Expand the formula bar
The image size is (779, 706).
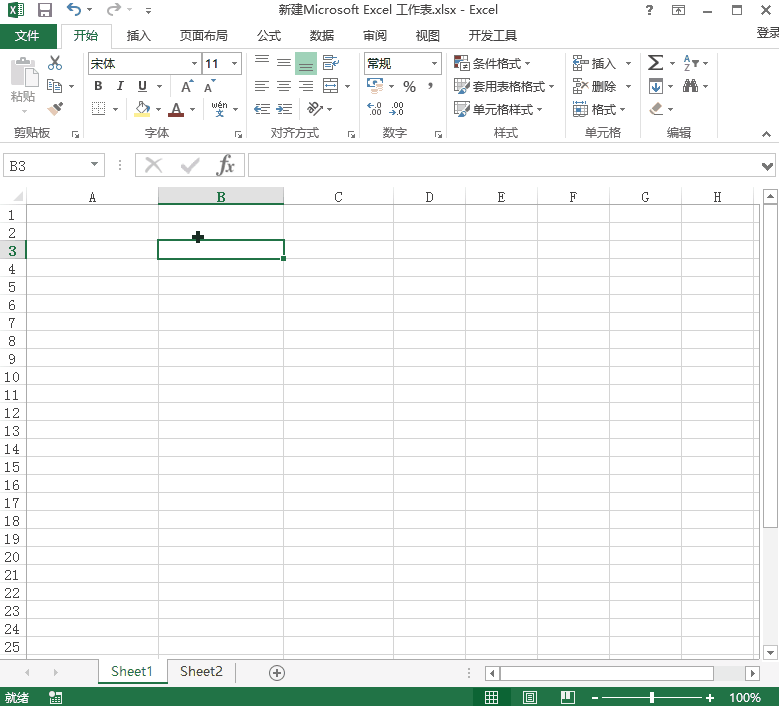pos(767,166)
